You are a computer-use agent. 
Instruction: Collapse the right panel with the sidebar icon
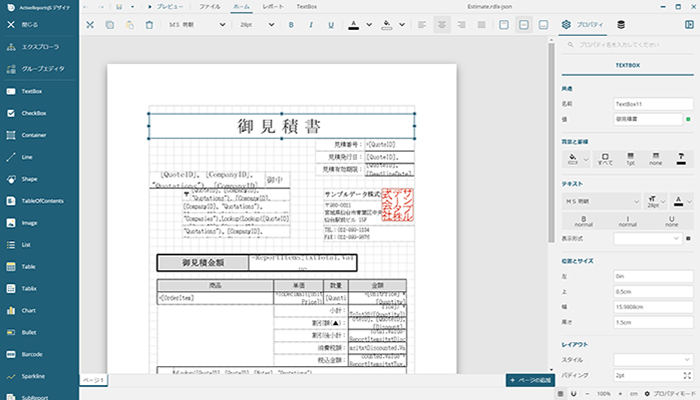[689, 25]
